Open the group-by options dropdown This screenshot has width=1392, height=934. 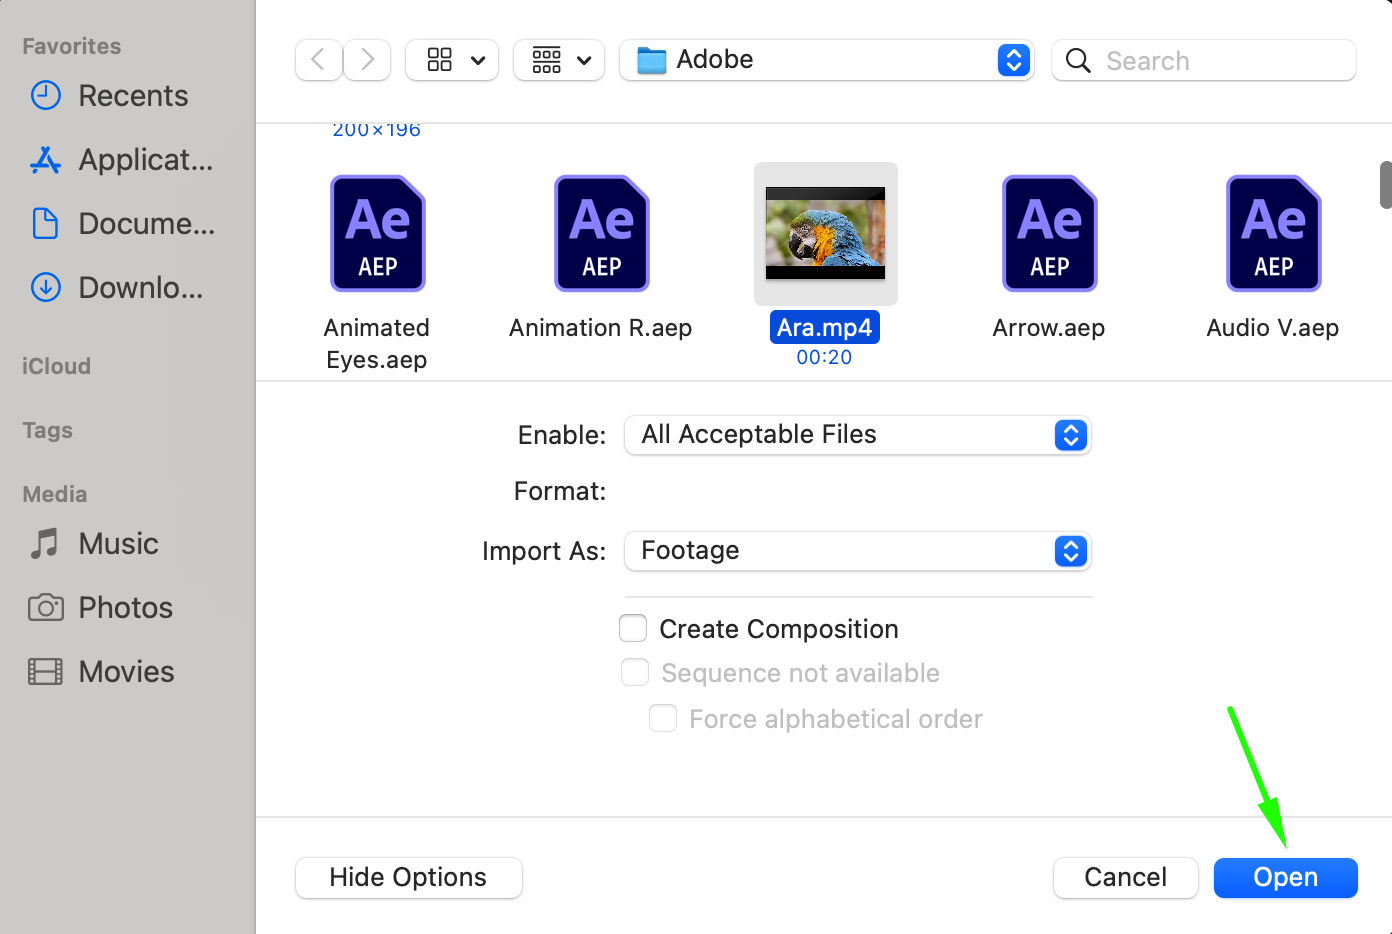pos(559,60)
